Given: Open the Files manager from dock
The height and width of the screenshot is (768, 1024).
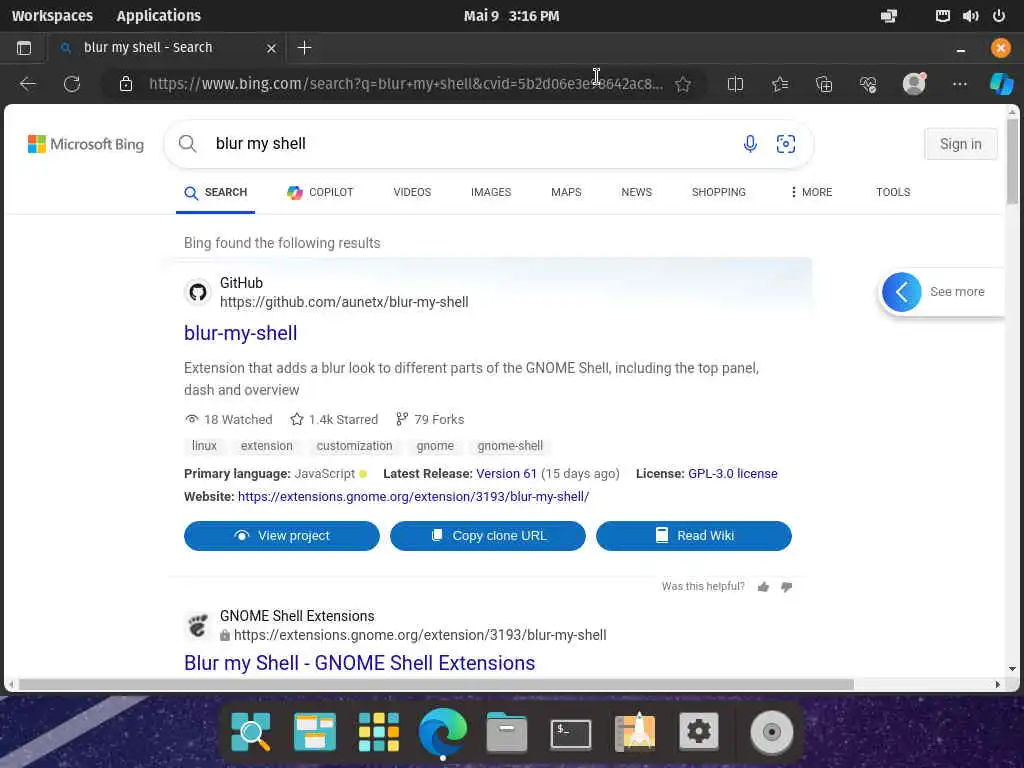Looking at the screenshot, I should coord(507,732).
